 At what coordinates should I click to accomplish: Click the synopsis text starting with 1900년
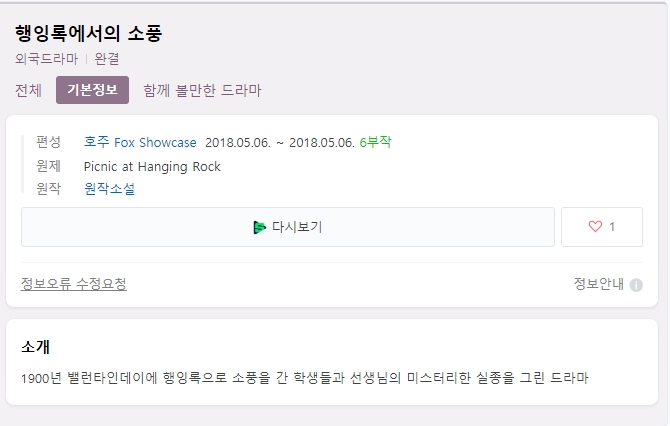point(305,378)
